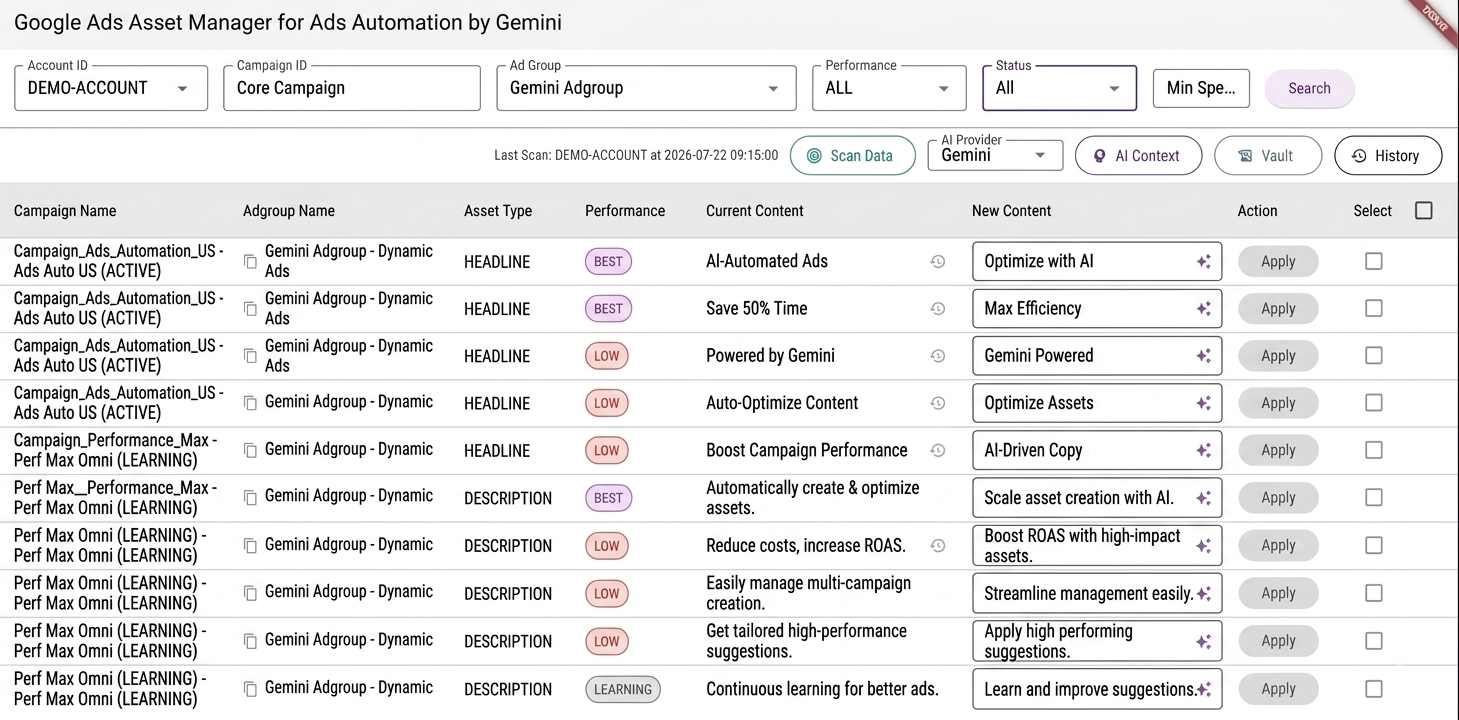Open history icon beside Auto-Optimize Content
The width and height of the screenshot is (1459, 720).
(937, 403)
